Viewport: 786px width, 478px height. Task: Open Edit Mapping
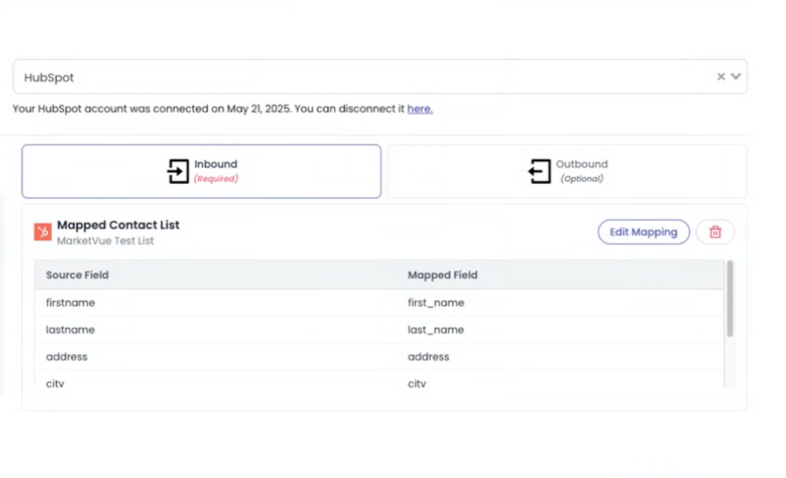(644, 232)
